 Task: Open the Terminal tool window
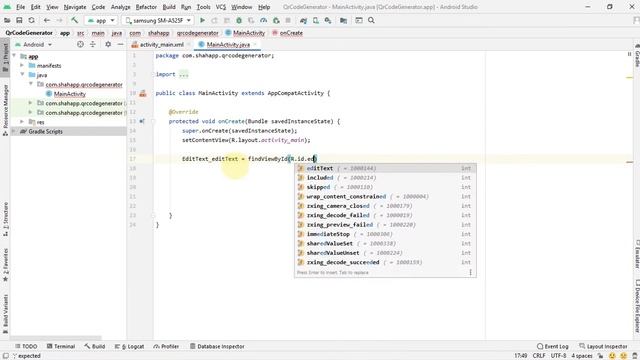(61, 346)
